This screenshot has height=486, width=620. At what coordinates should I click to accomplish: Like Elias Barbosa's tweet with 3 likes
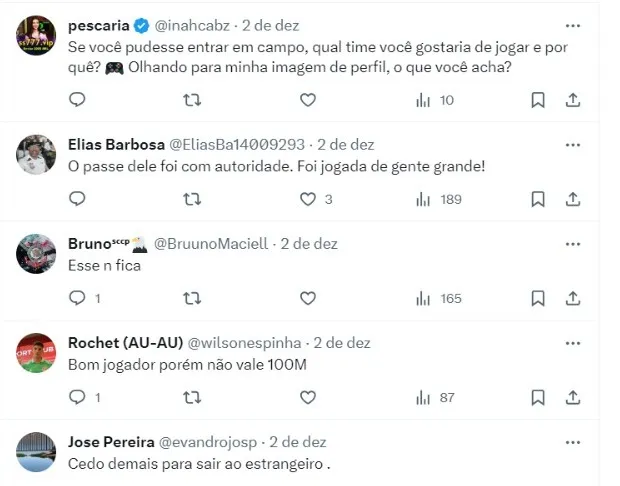308,199
